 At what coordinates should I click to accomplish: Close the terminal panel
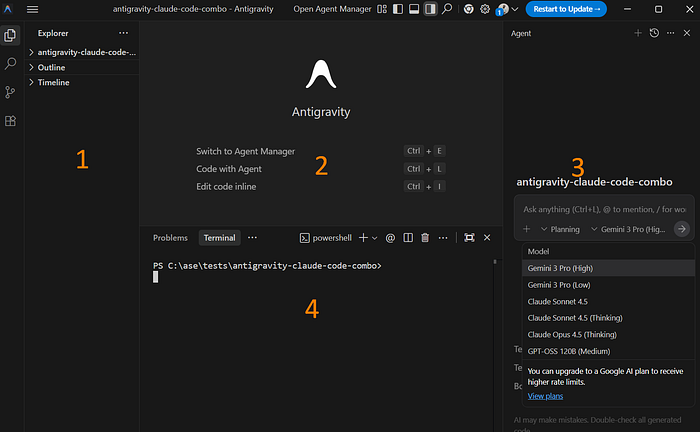pyautogui.click(x=487, y=238)
